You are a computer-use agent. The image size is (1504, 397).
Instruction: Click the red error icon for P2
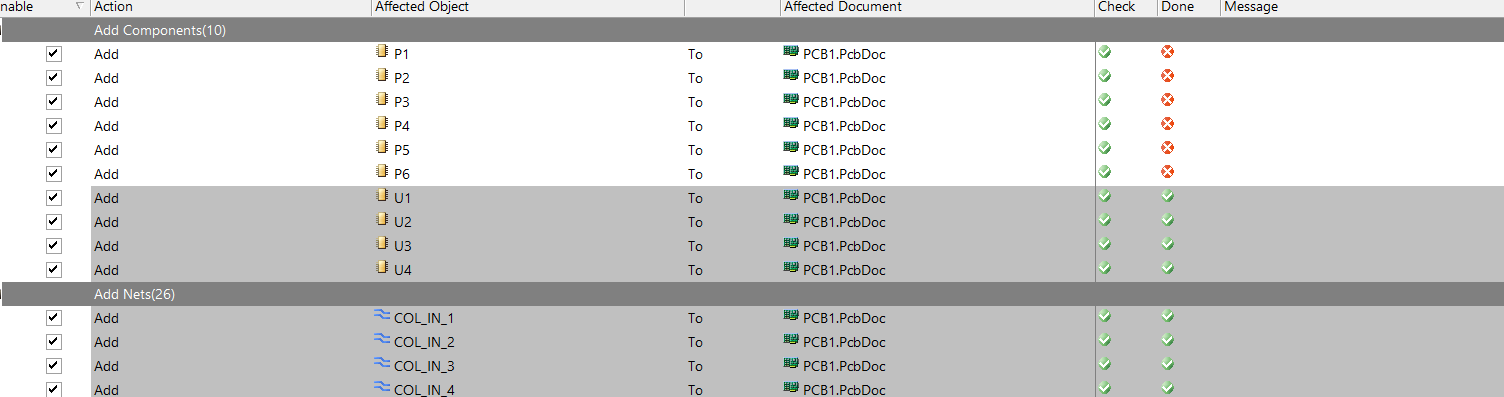pyautogui.click(x=1167, y=76)
